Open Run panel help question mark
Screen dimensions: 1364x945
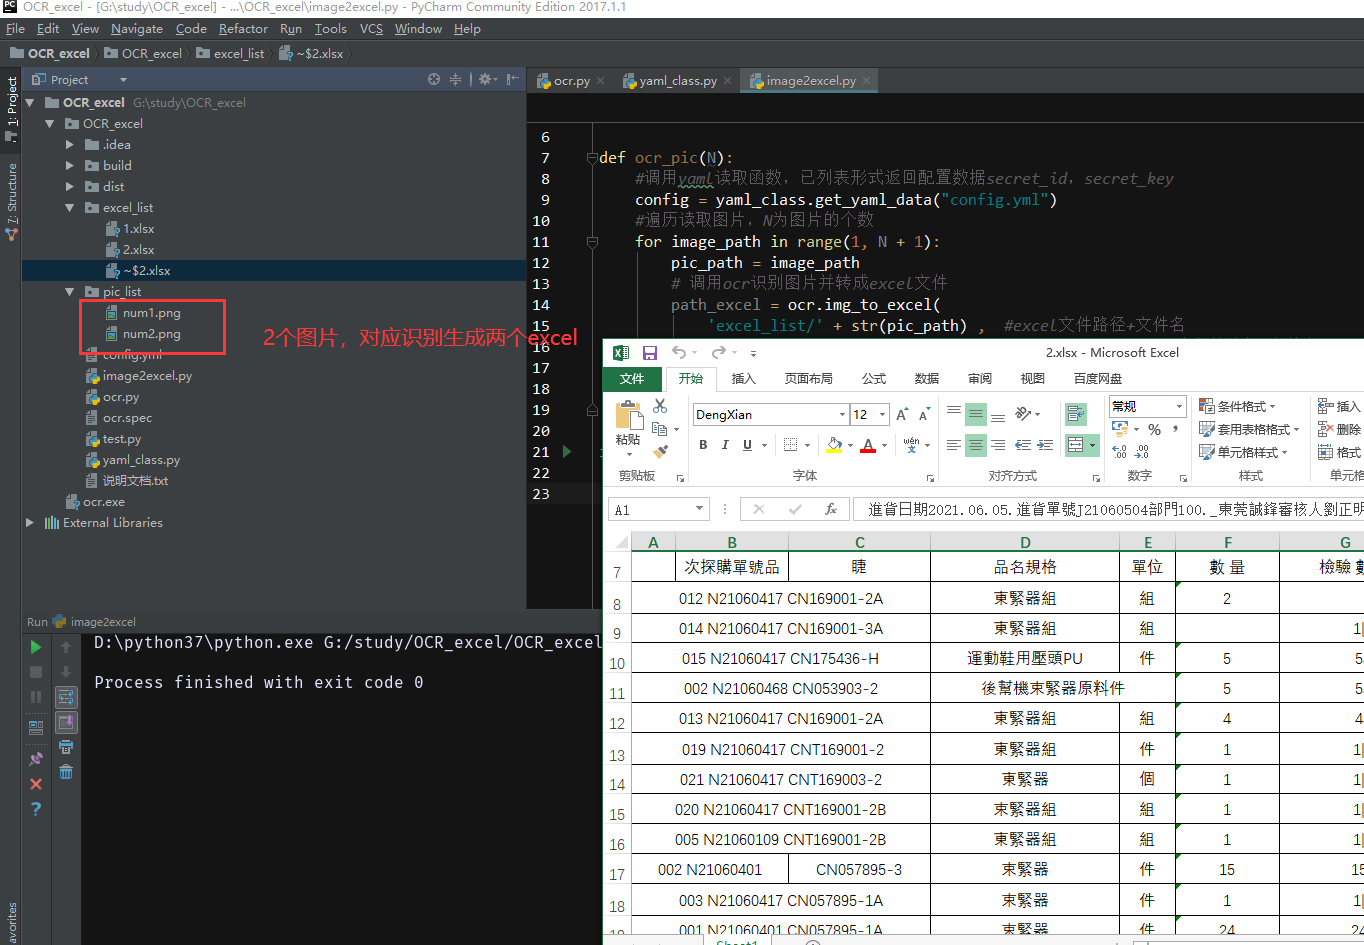pos(36,809)
